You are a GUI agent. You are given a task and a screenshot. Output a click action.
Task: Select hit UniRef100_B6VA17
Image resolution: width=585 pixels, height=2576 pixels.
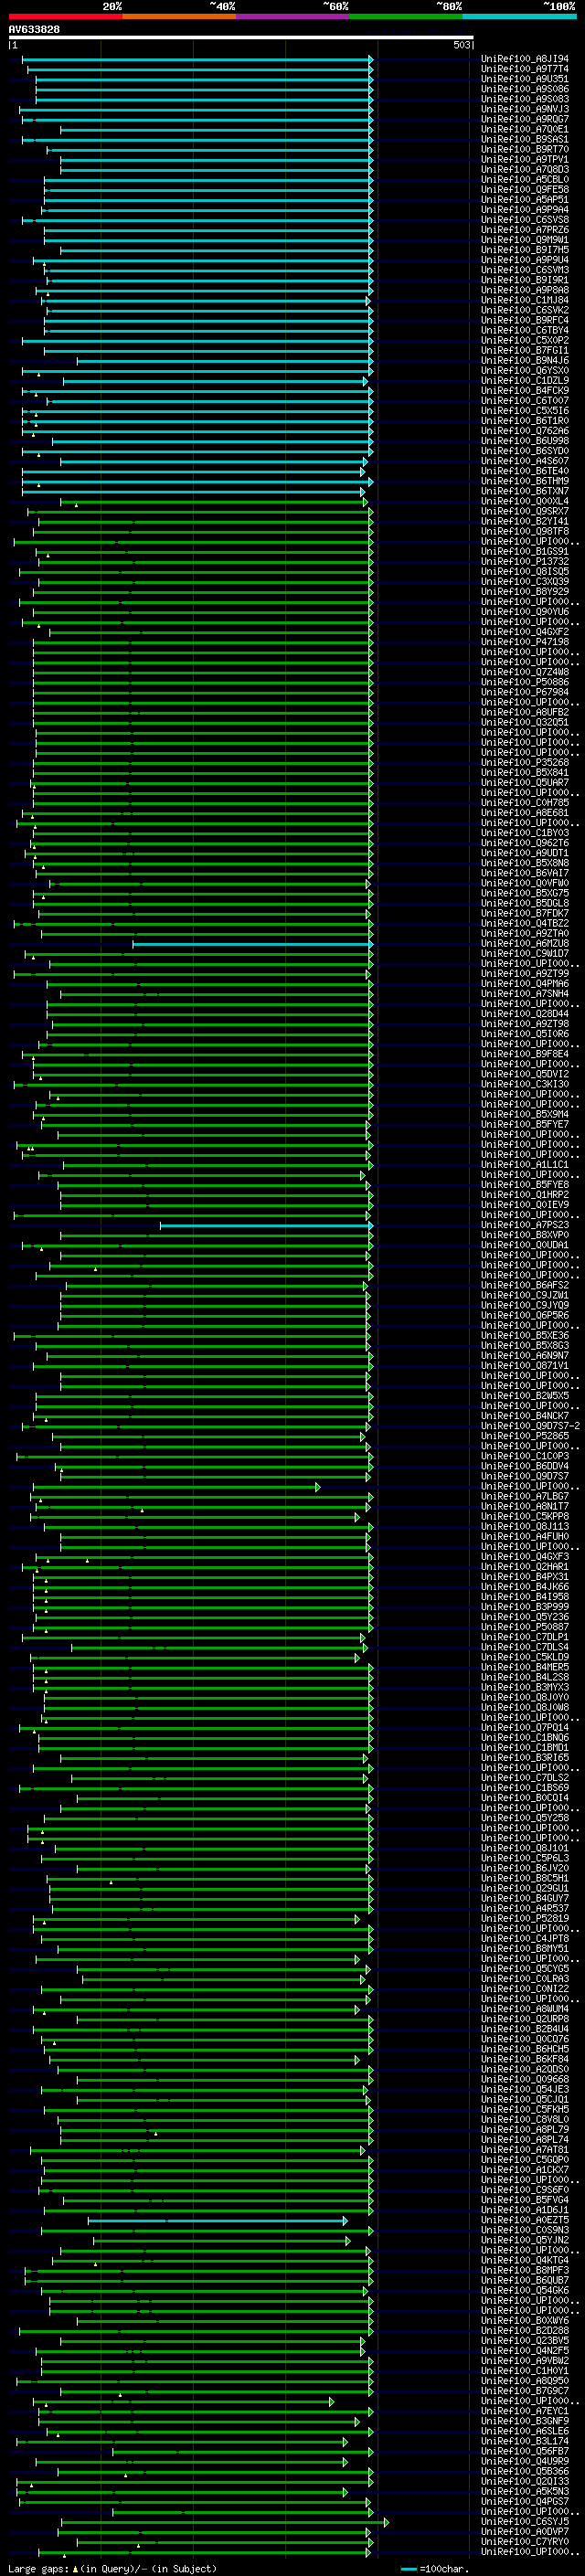pos(525,873)
